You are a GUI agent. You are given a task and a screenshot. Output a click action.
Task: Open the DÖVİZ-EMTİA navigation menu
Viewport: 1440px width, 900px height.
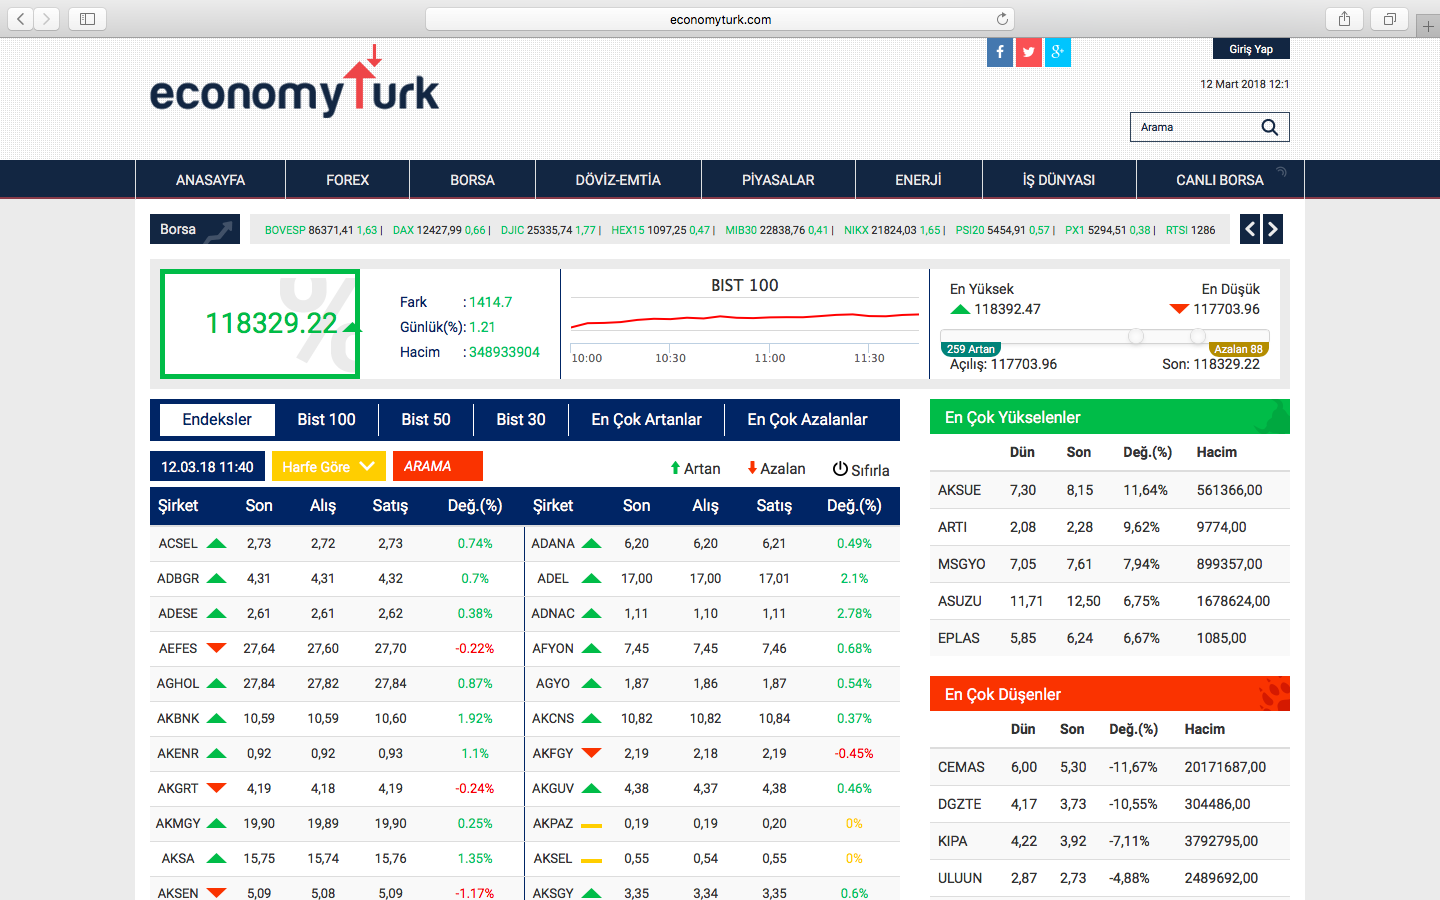(x=618, y=180)
